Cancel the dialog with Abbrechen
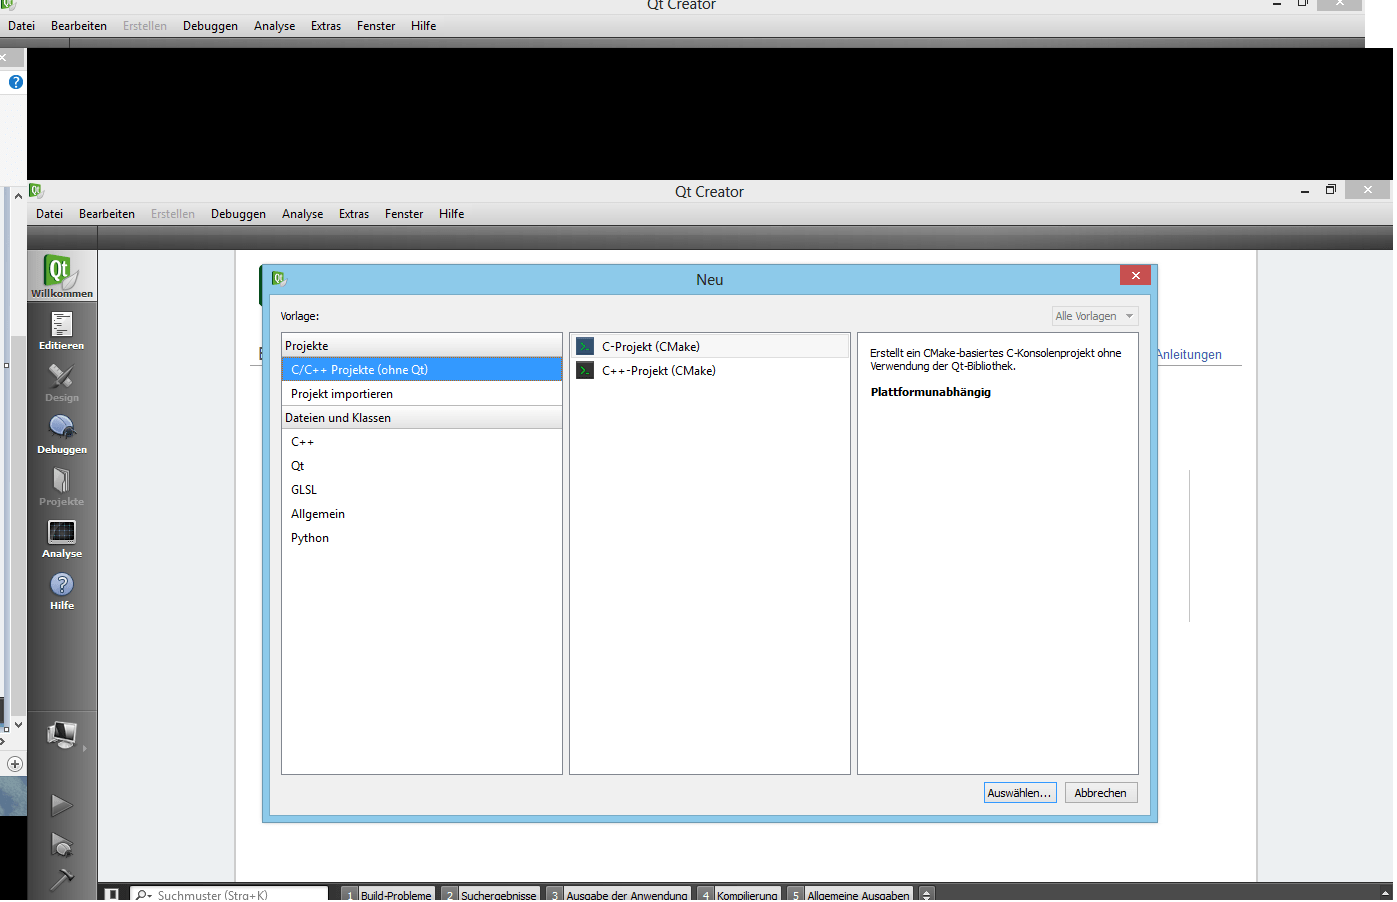Viewport: 1397px width, 902px height. (1100, 793)
